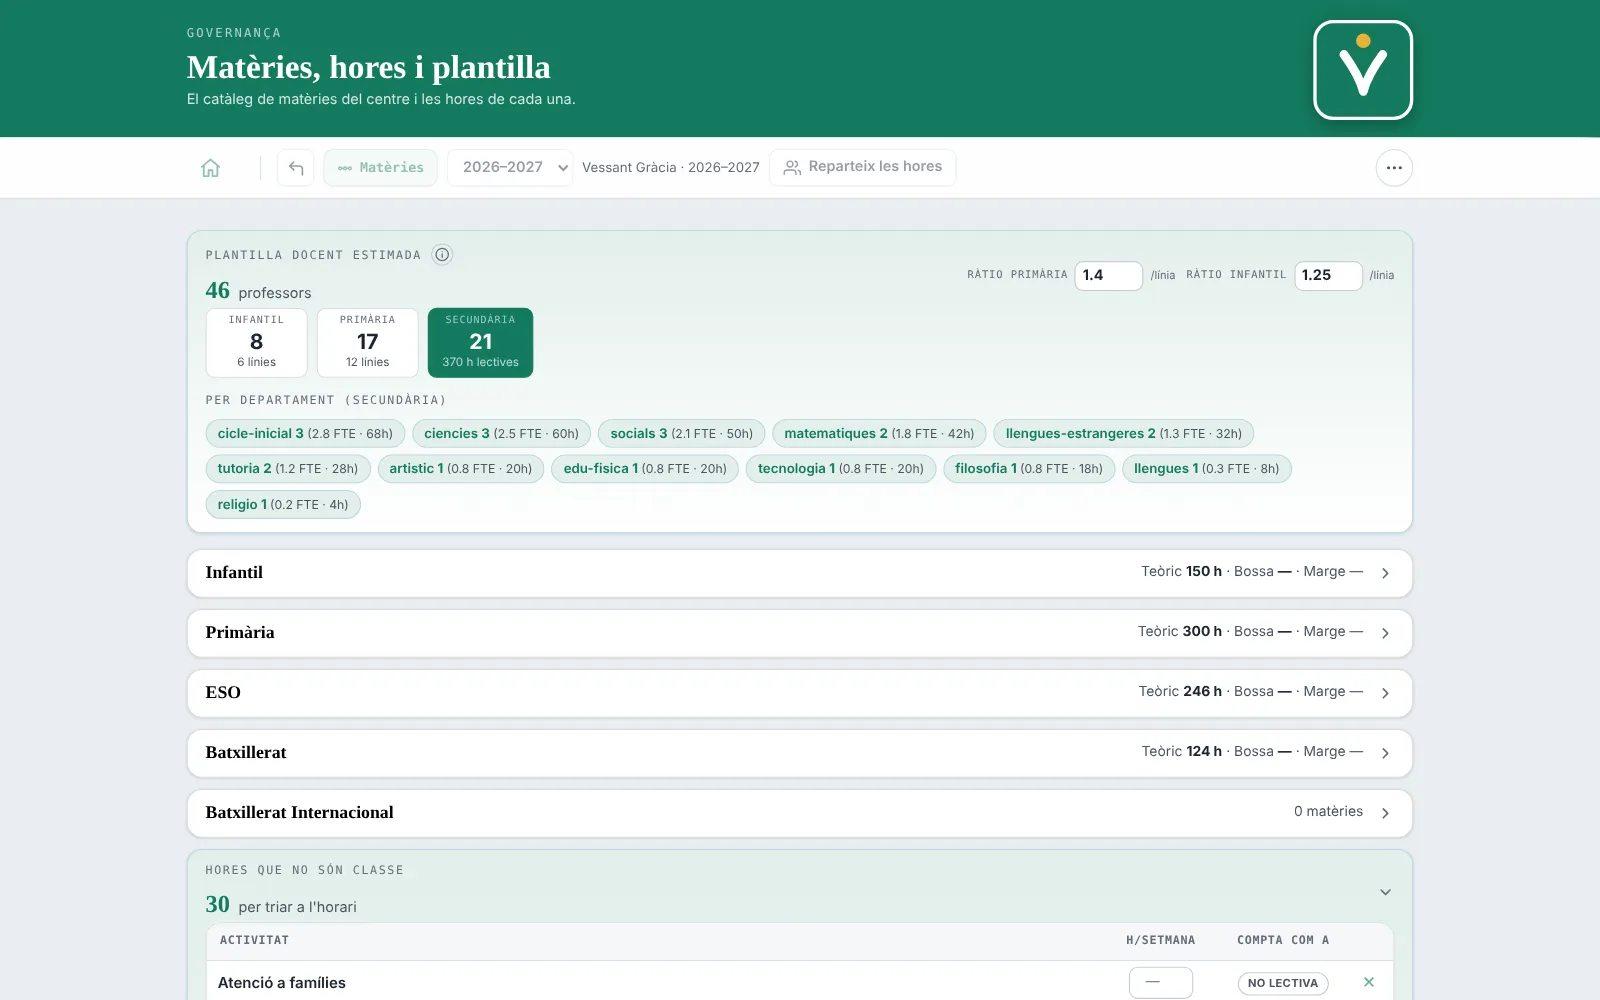Click the Vessant logo in the header

pyautogui.click(x=1363, y=70)
